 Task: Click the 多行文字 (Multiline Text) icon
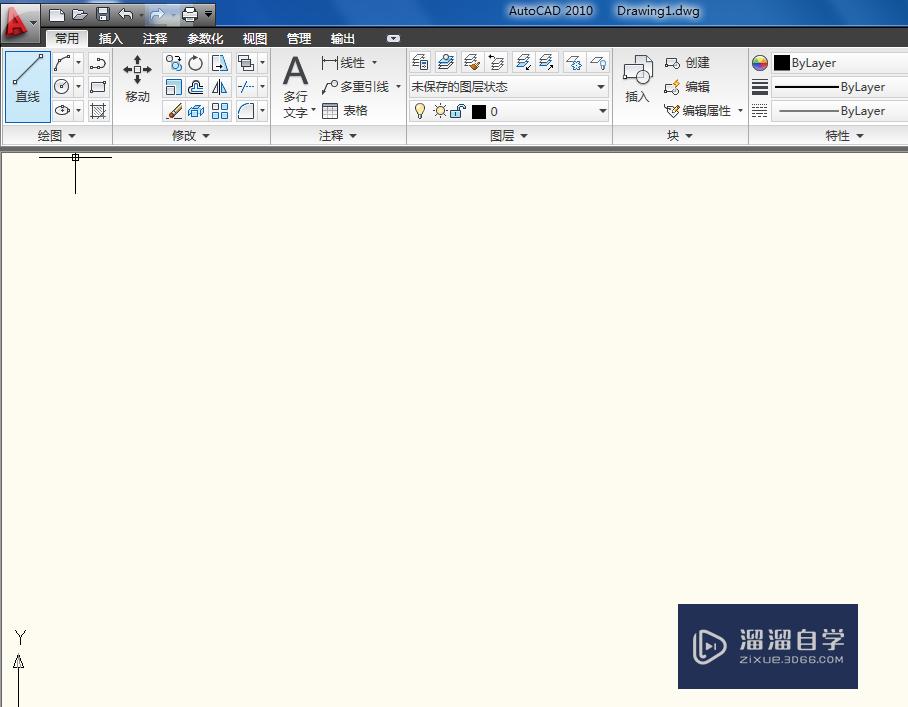(x=295, y=72)
